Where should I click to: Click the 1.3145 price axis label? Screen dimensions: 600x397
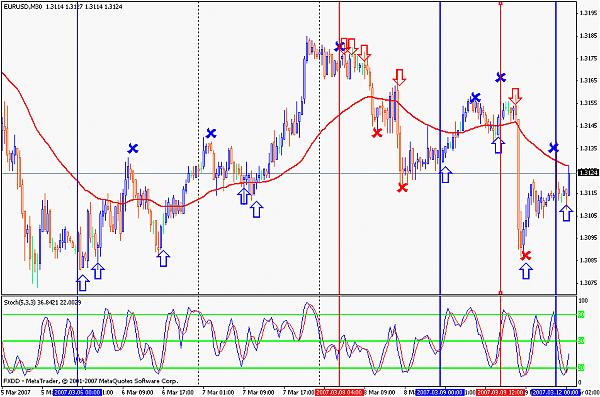[x=589, y=125]
